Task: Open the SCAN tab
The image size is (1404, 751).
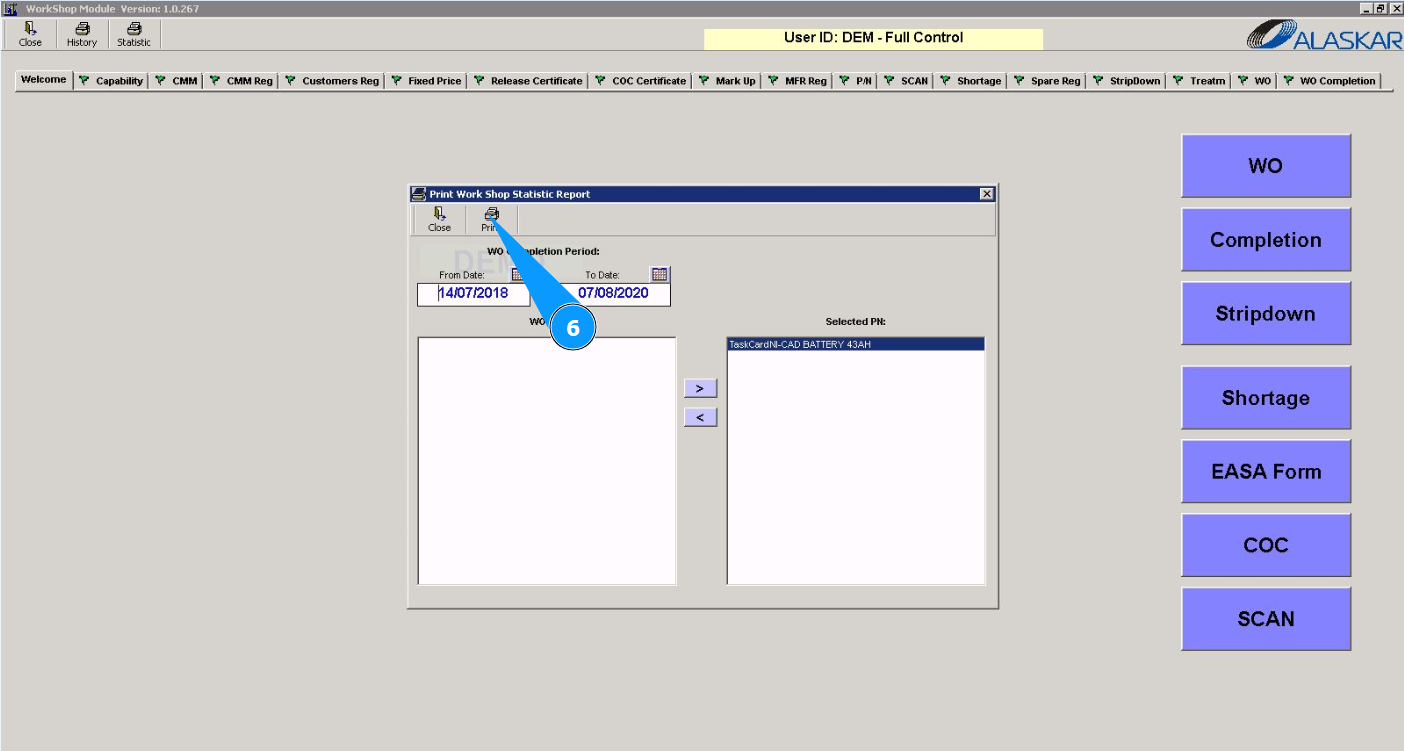Action: (906, 81)
